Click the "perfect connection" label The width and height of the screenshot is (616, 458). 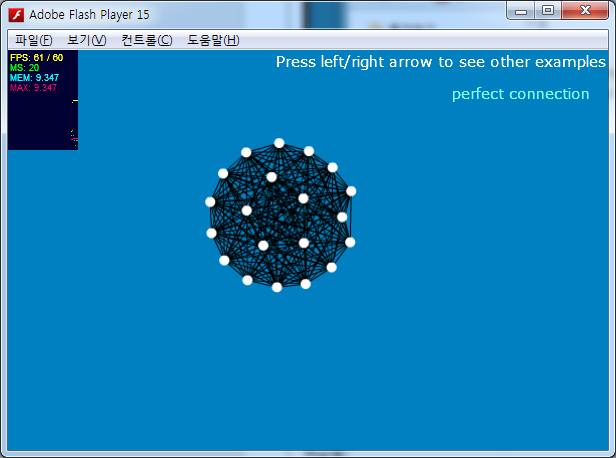pyautogui.click(x=520, y=94)
